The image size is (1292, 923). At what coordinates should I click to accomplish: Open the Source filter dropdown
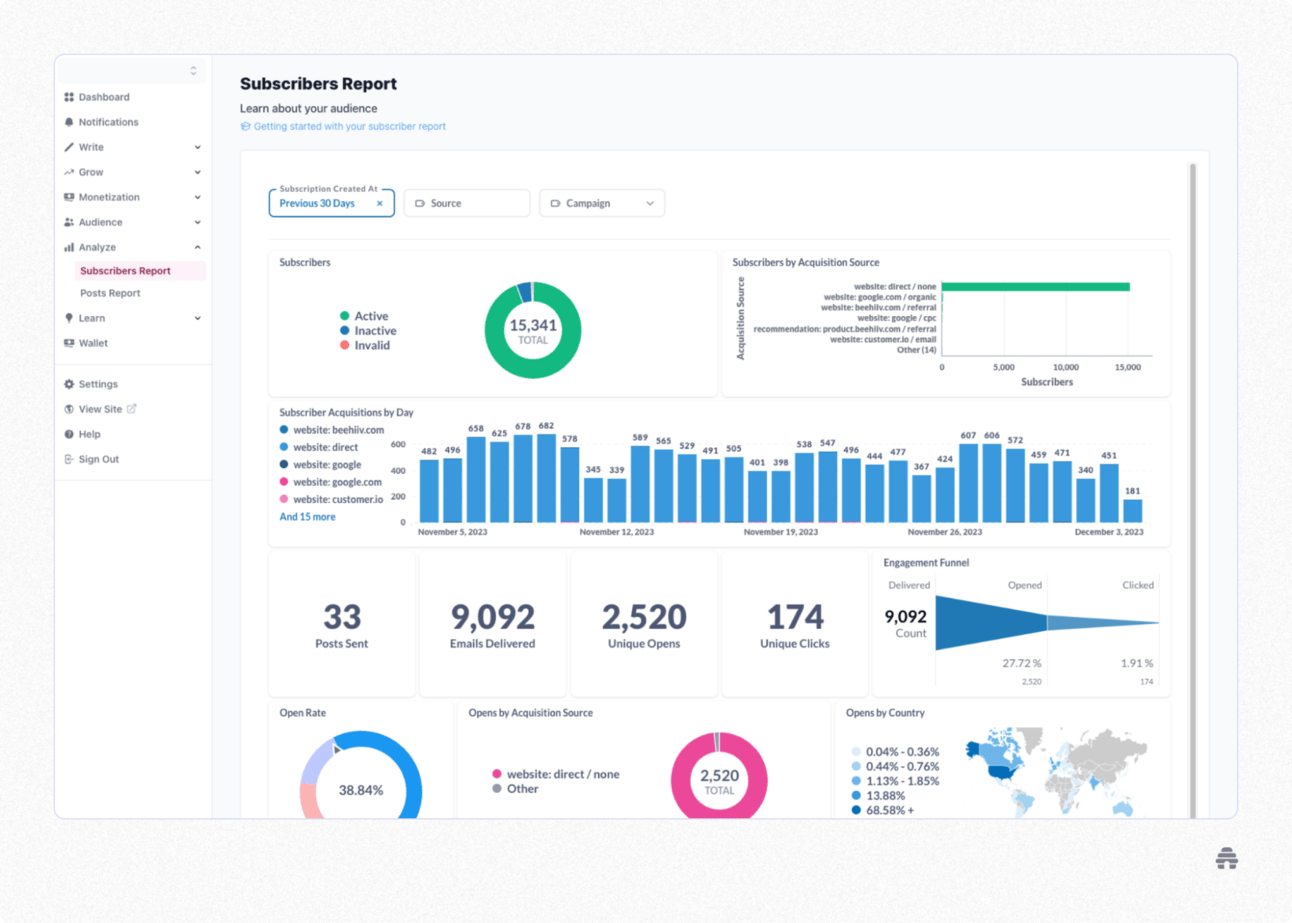[466, 202]
